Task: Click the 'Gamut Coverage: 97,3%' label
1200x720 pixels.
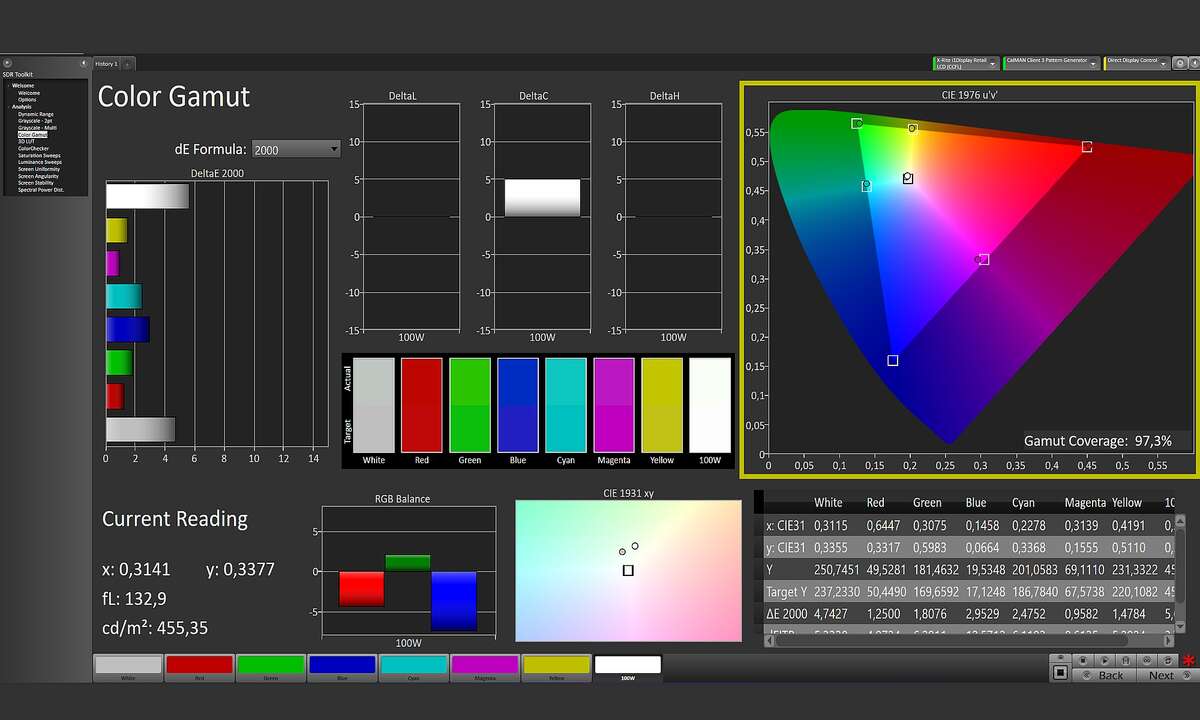Action: click(x=1096, y=440)
